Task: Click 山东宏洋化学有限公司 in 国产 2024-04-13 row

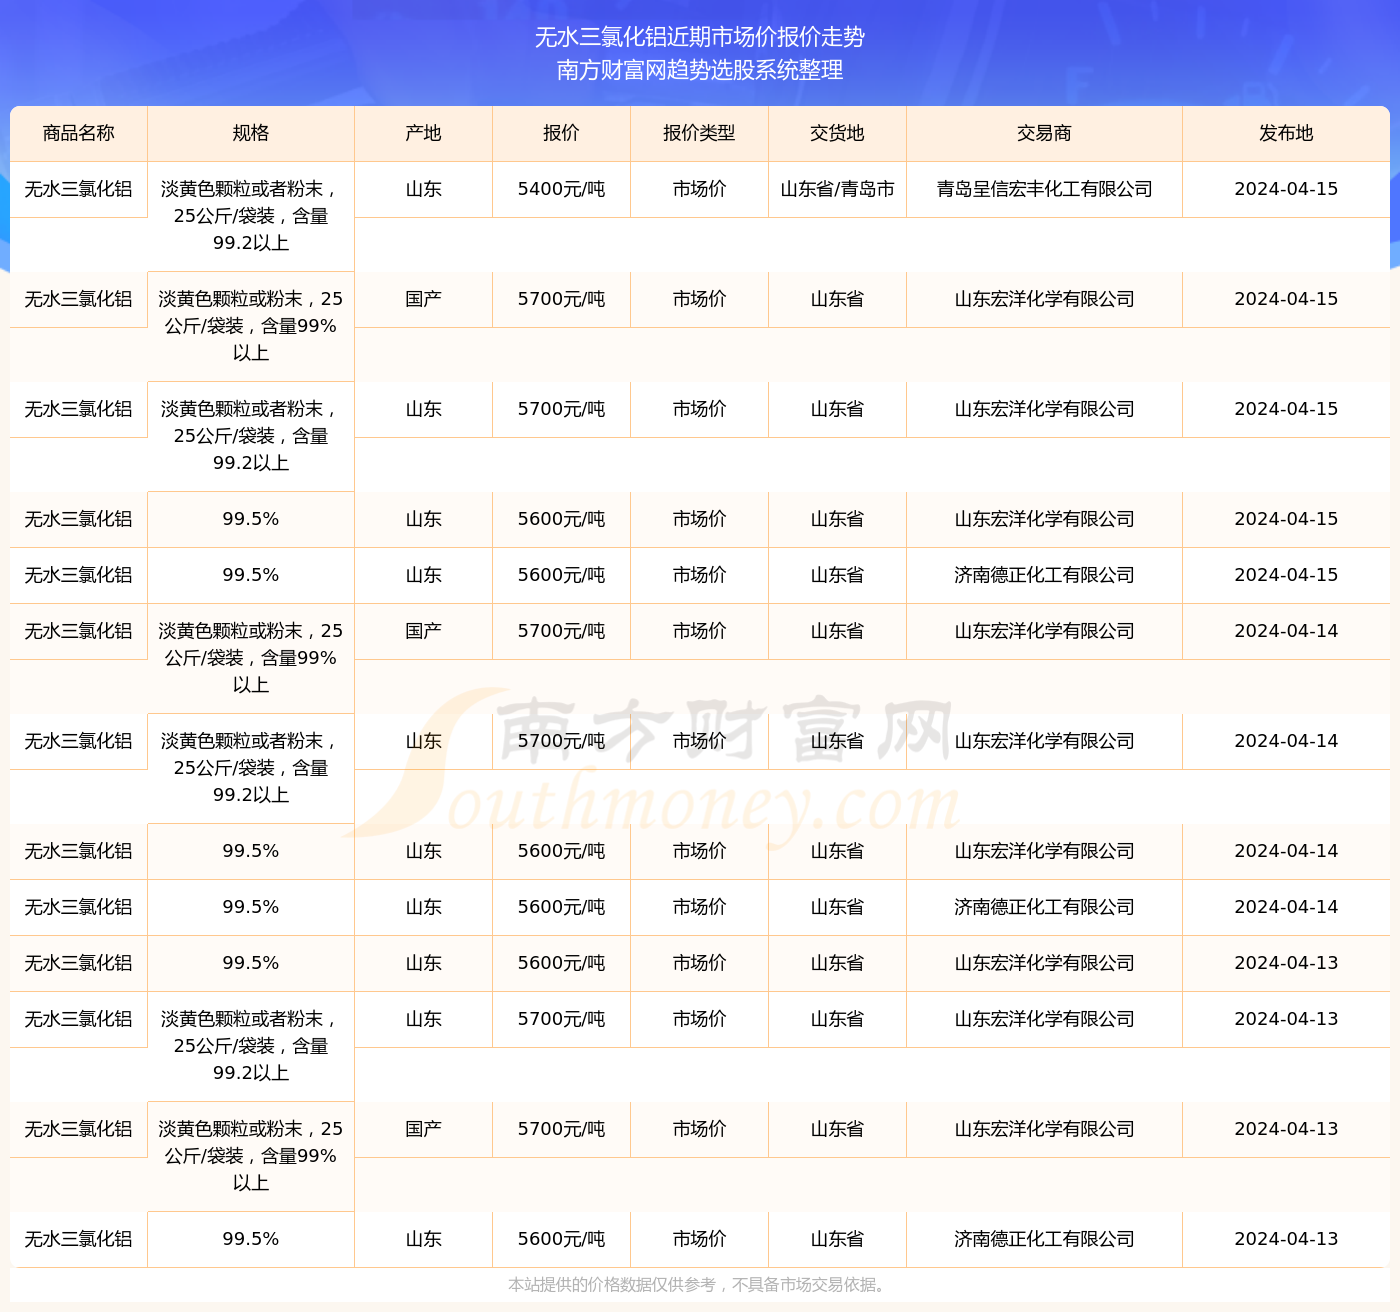Action: (x=1044, y=1129)
